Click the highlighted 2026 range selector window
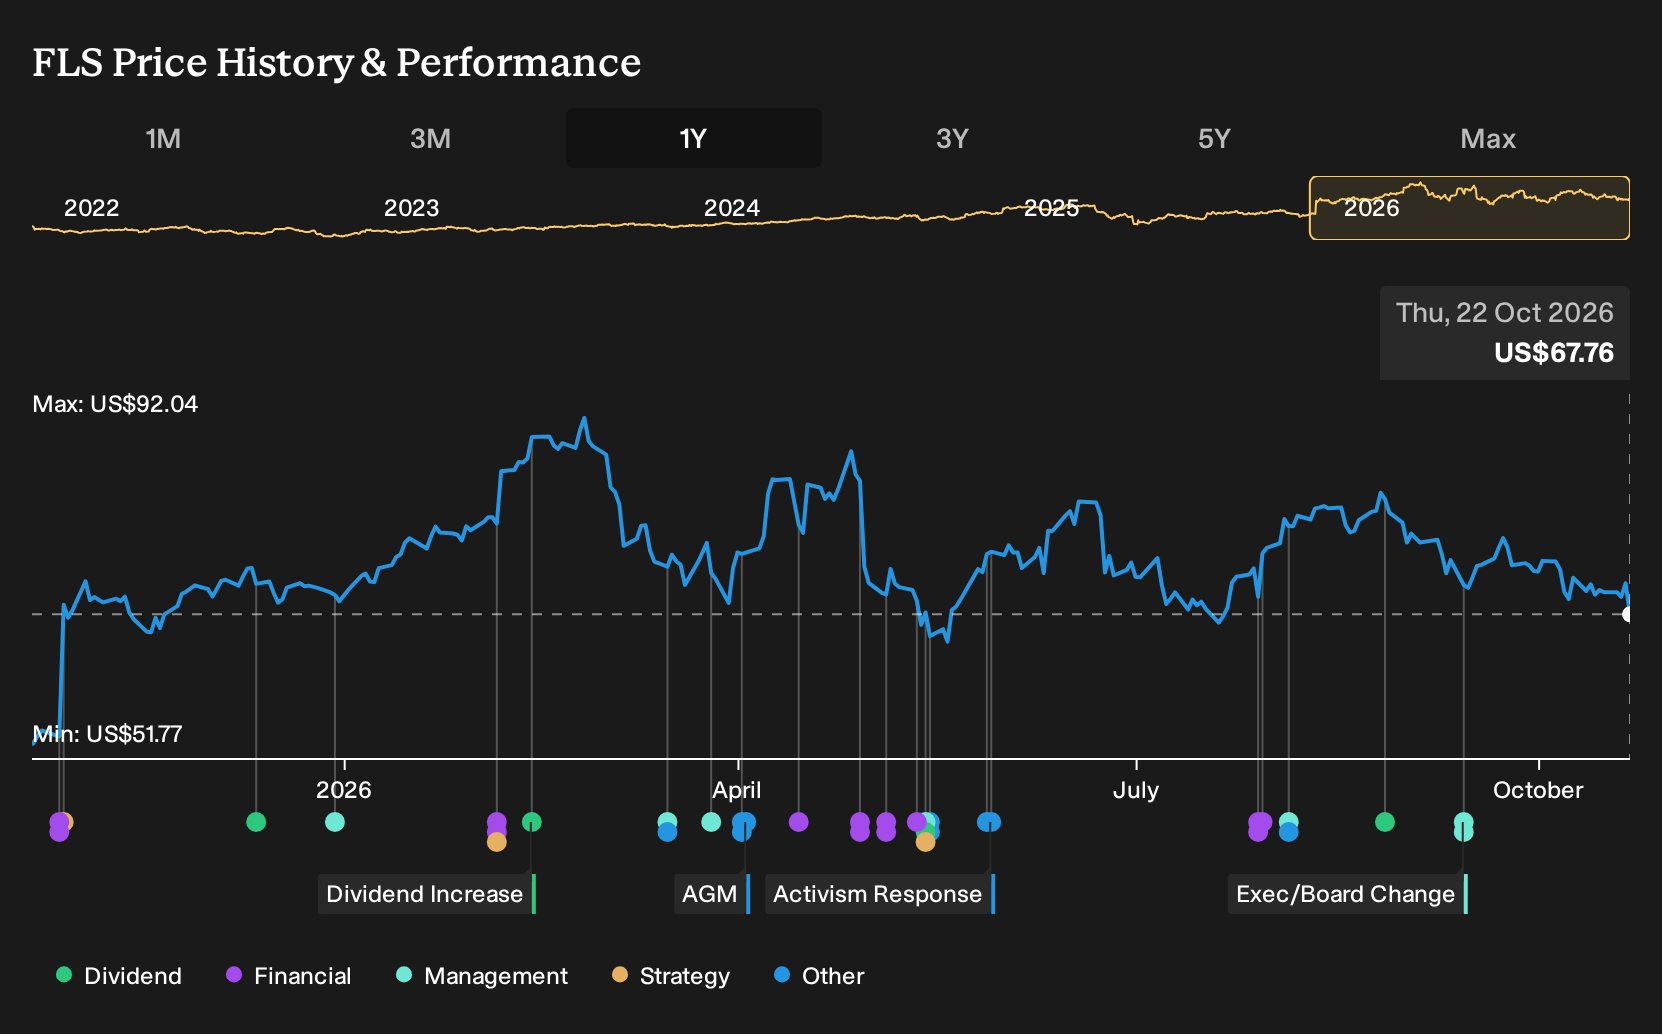 1470,208
